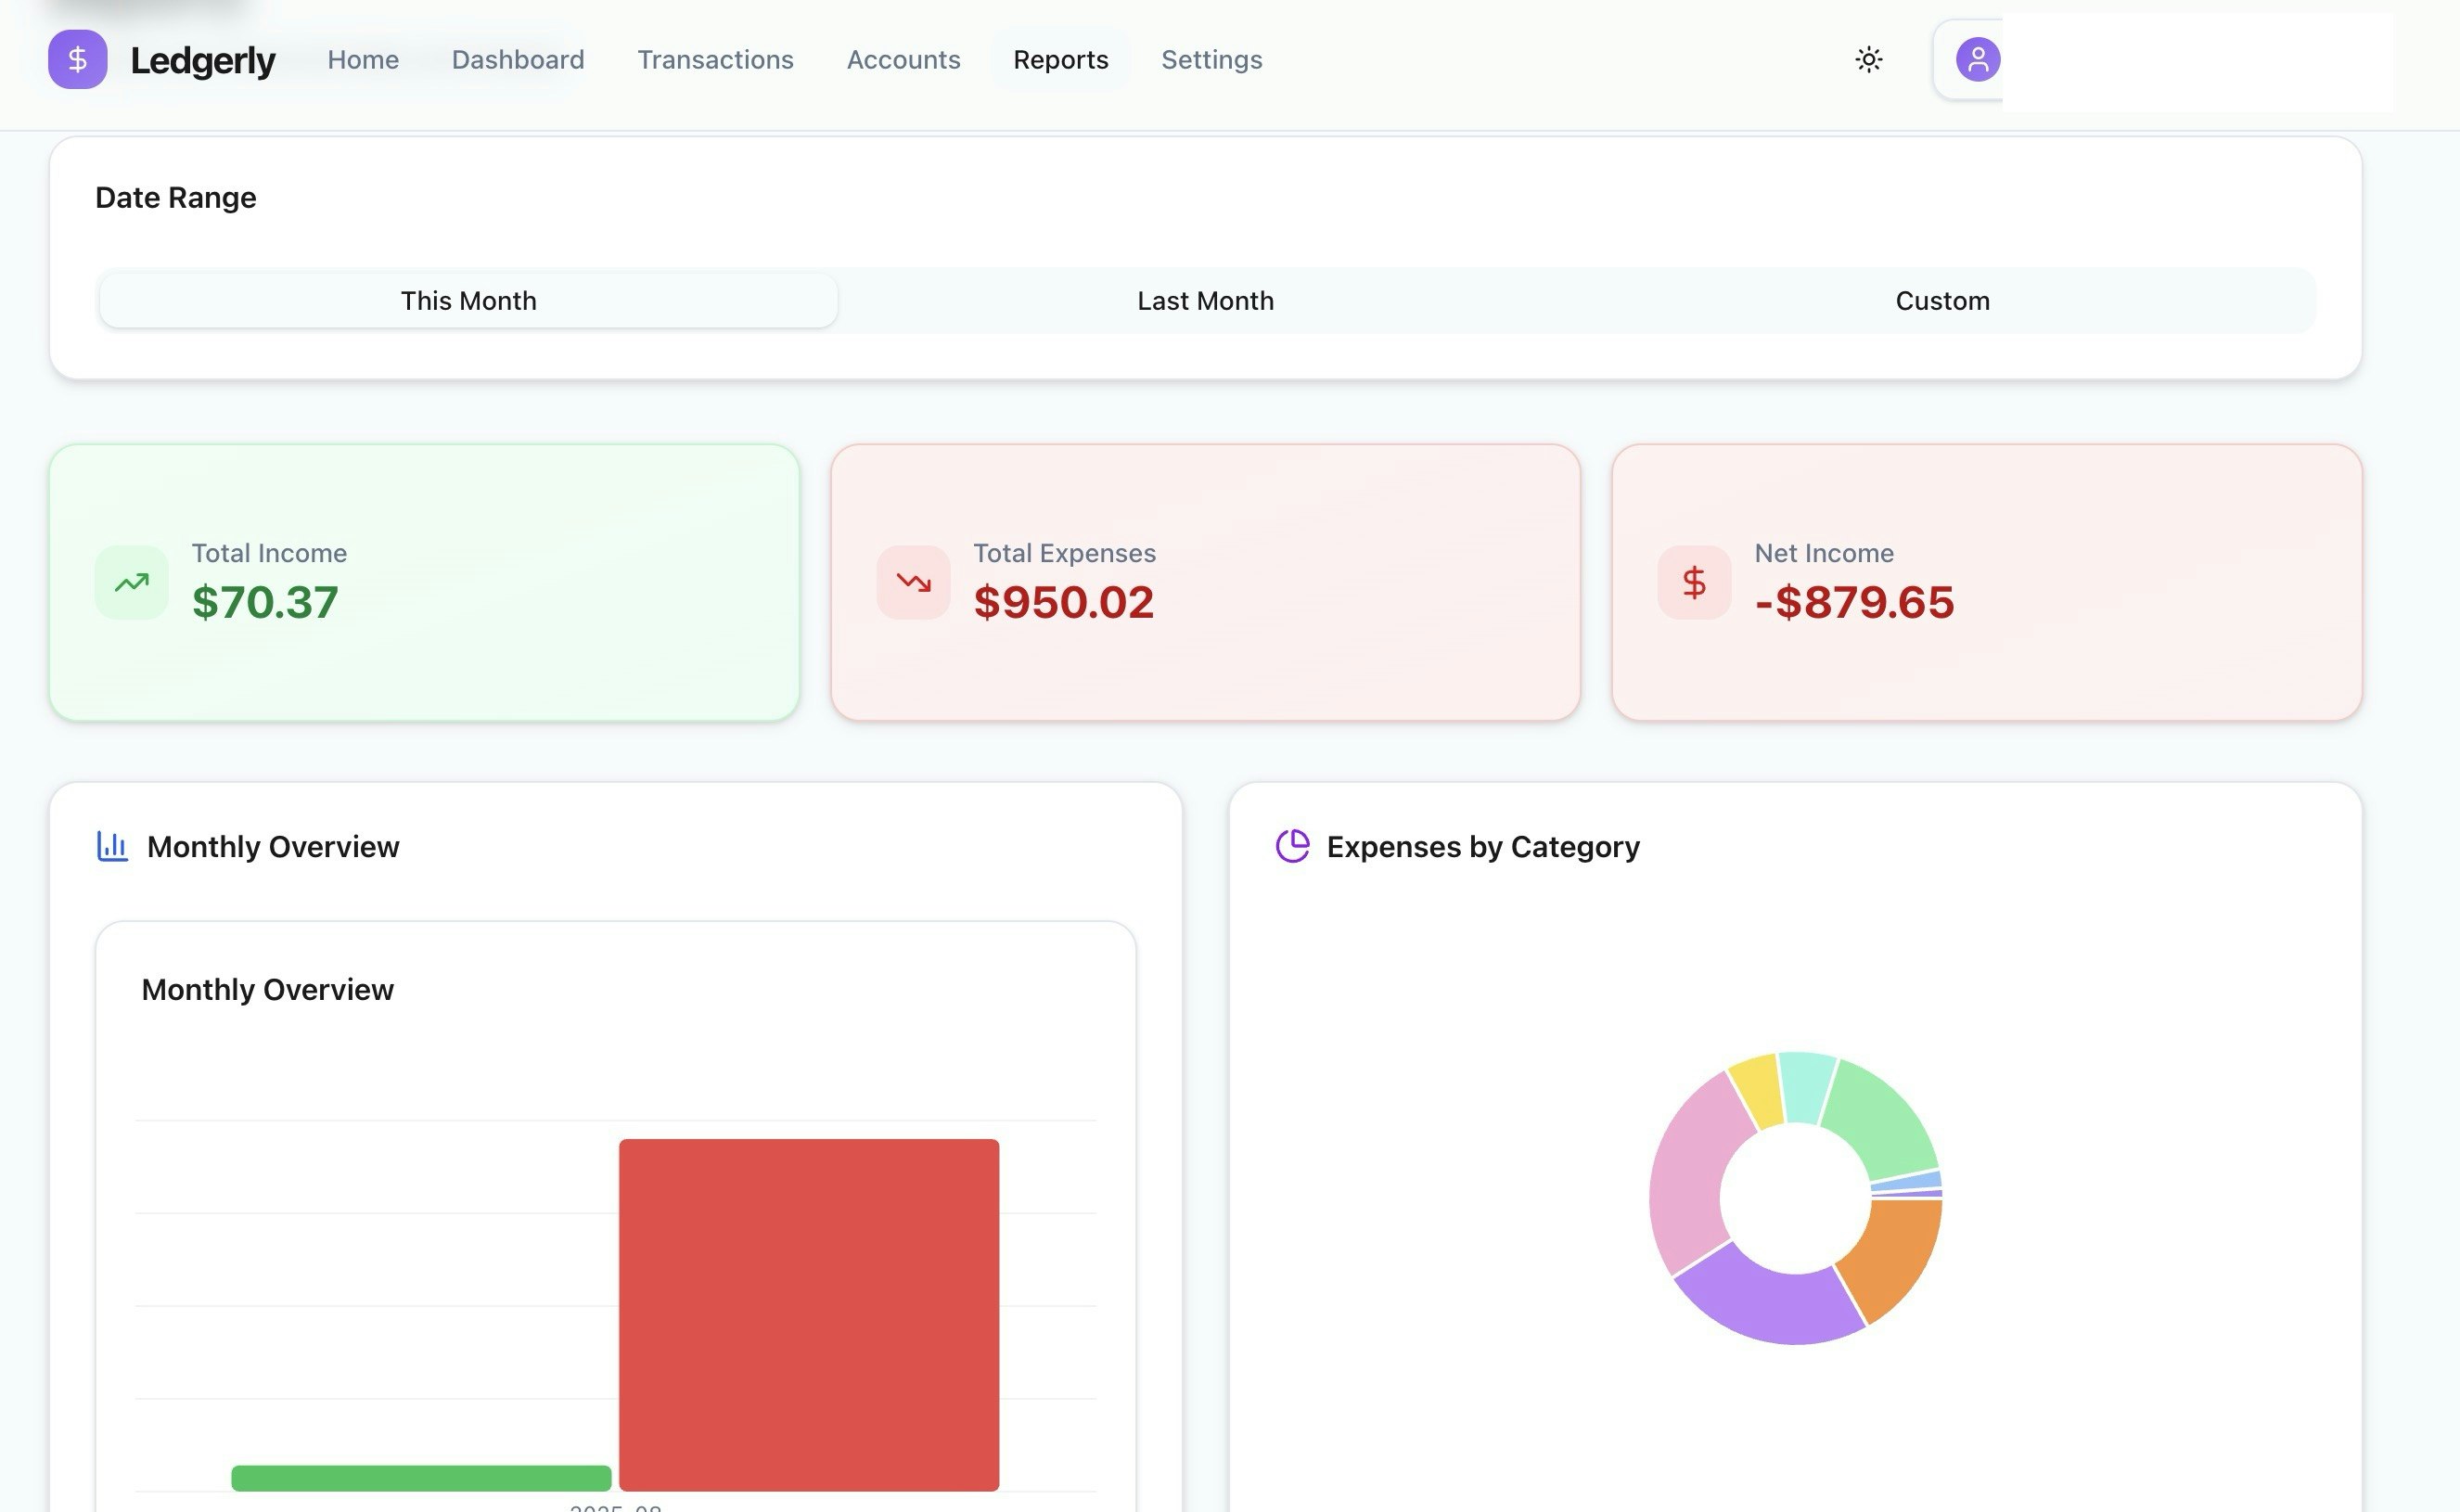This screenshot has width=2460, height=1512.
Task: Select the Reports nav item
Action: pos(1060,59)
